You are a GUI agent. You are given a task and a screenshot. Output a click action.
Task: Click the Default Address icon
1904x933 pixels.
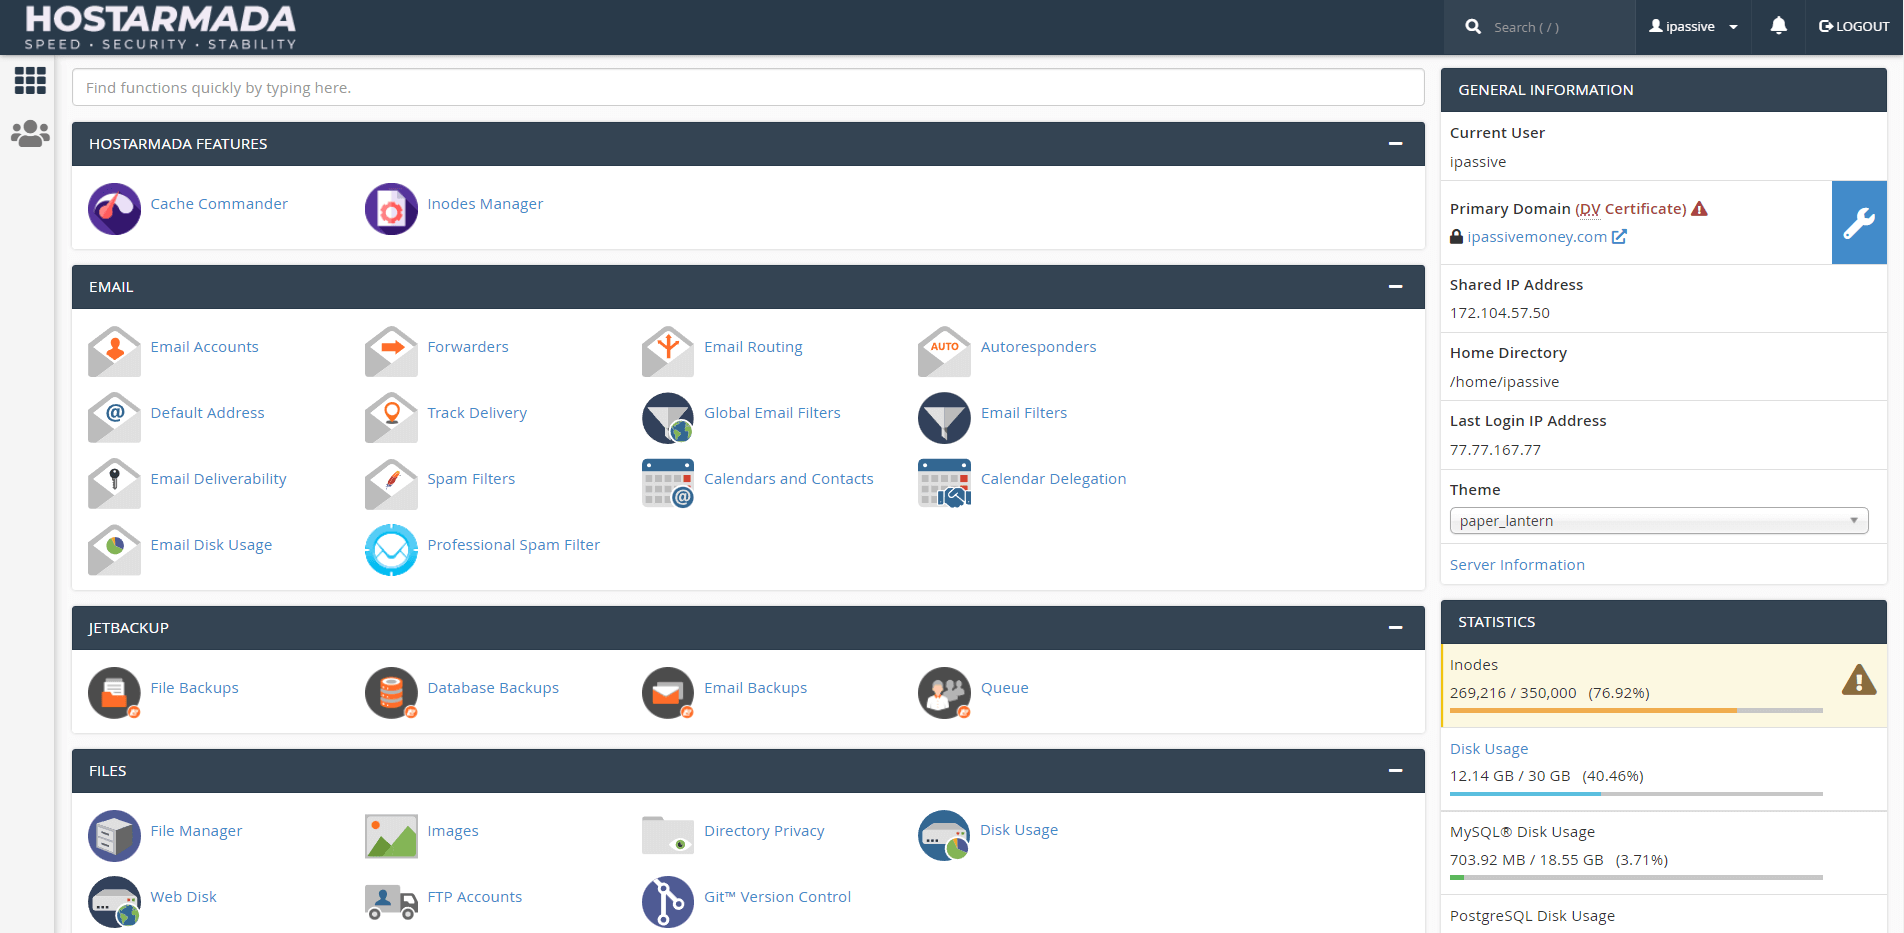pos(114,417)
